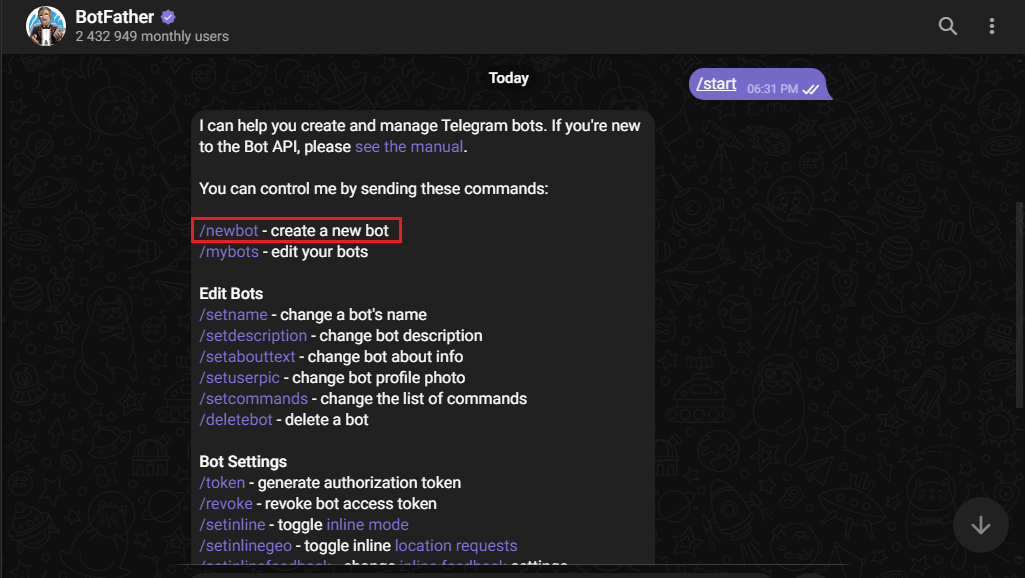Click the /token command

click(222, 483)
